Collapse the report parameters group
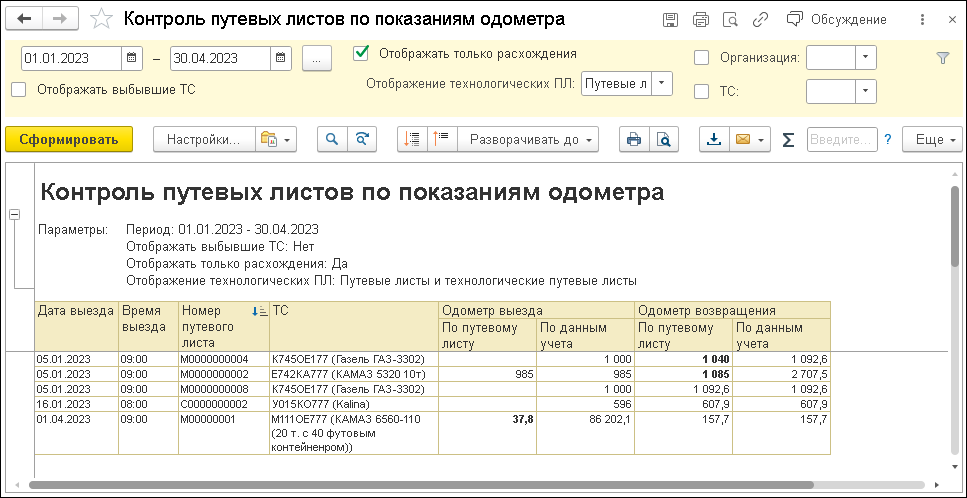This screenshot has width=967, height=498. pyautogui.click(x=14, y=214)
